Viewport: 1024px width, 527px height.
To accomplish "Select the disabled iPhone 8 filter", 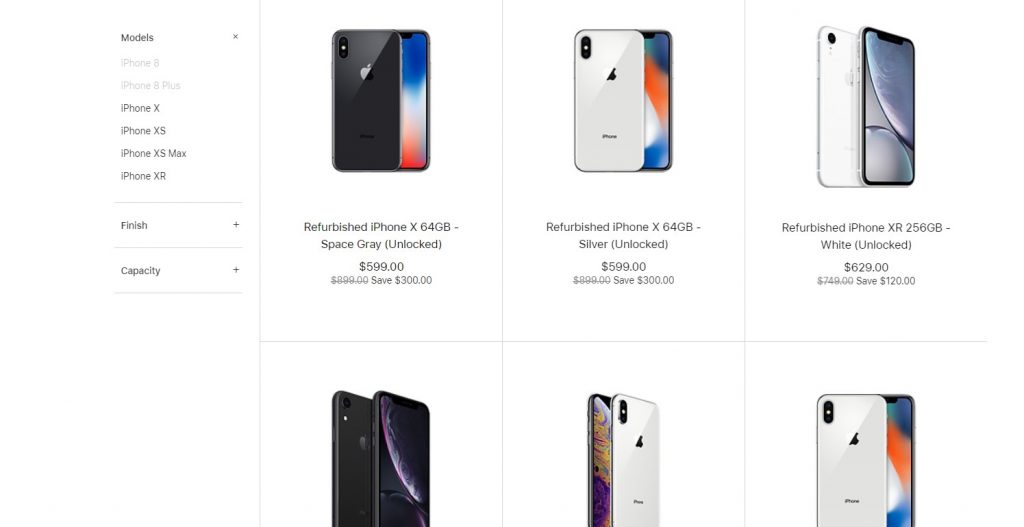I will click(x=140, y=63).
